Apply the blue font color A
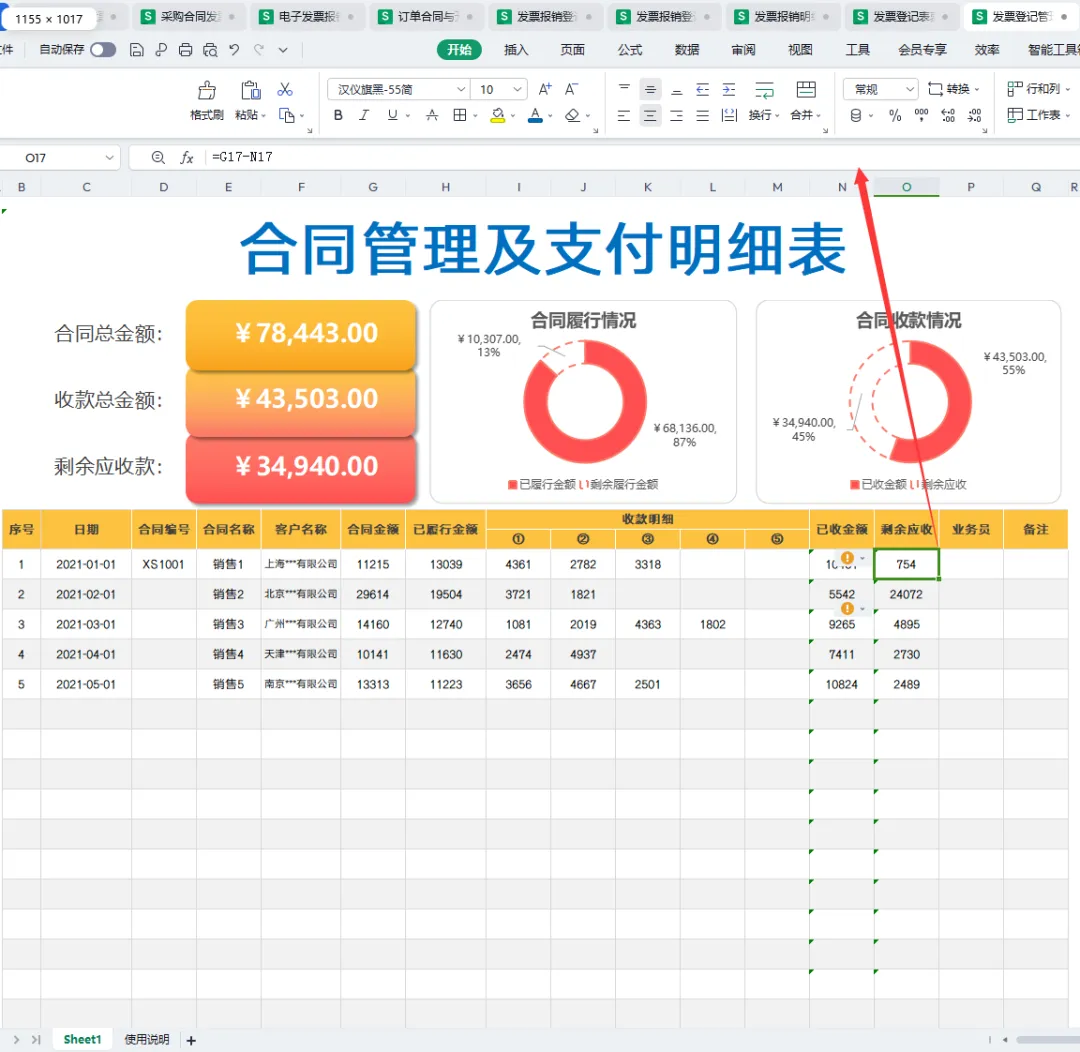 click(535, 115)
